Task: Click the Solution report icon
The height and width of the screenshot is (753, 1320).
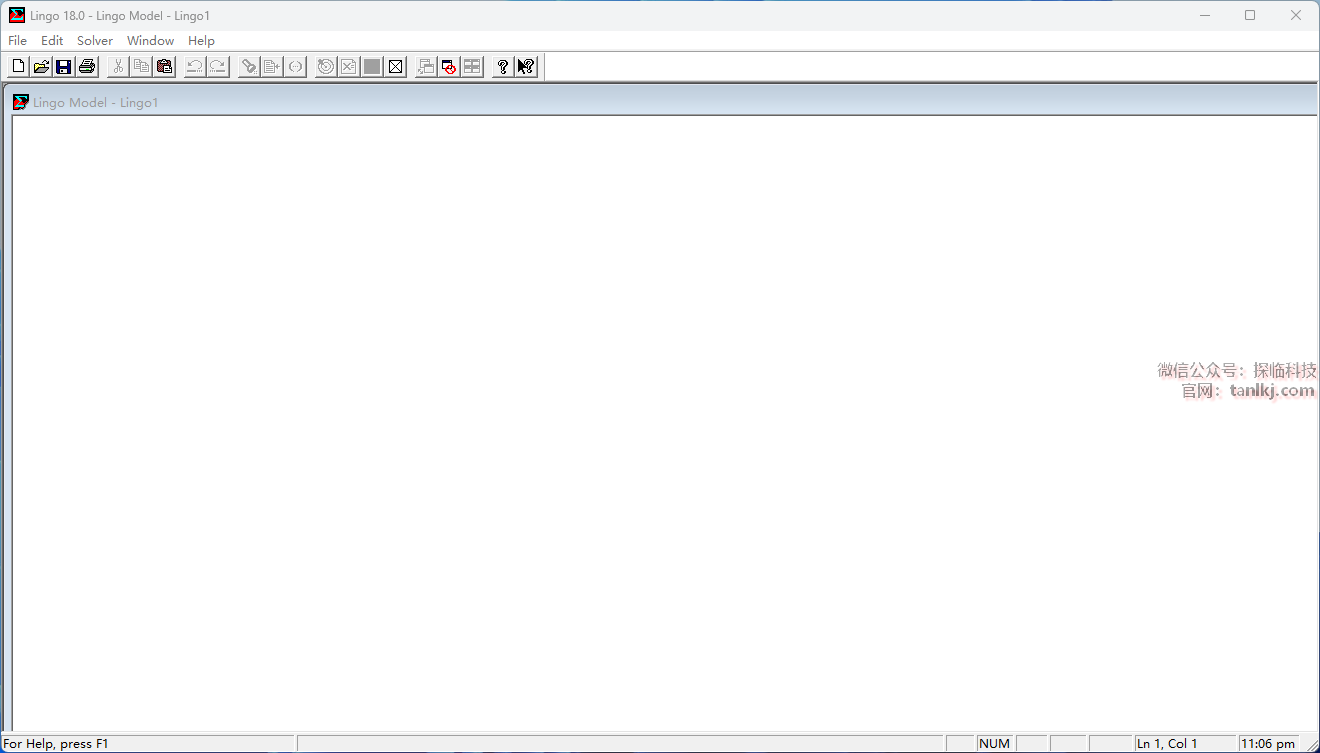Action: pyautogui.click(x=349, y=67)
